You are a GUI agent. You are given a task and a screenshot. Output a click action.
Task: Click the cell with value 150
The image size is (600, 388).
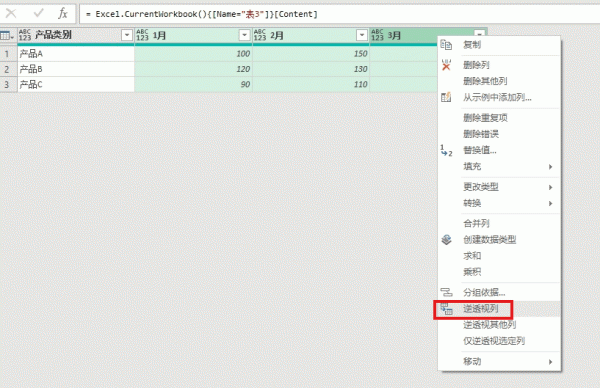[311, 54]
